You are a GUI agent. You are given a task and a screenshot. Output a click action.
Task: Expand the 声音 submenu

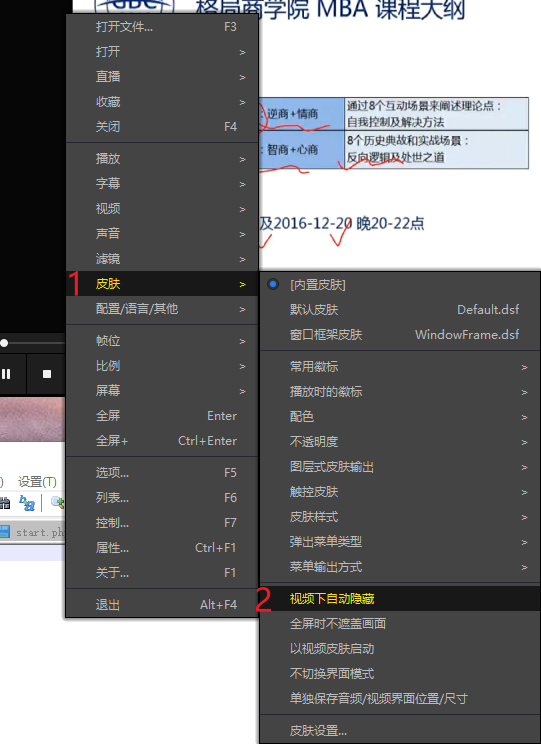click(162, 233)
